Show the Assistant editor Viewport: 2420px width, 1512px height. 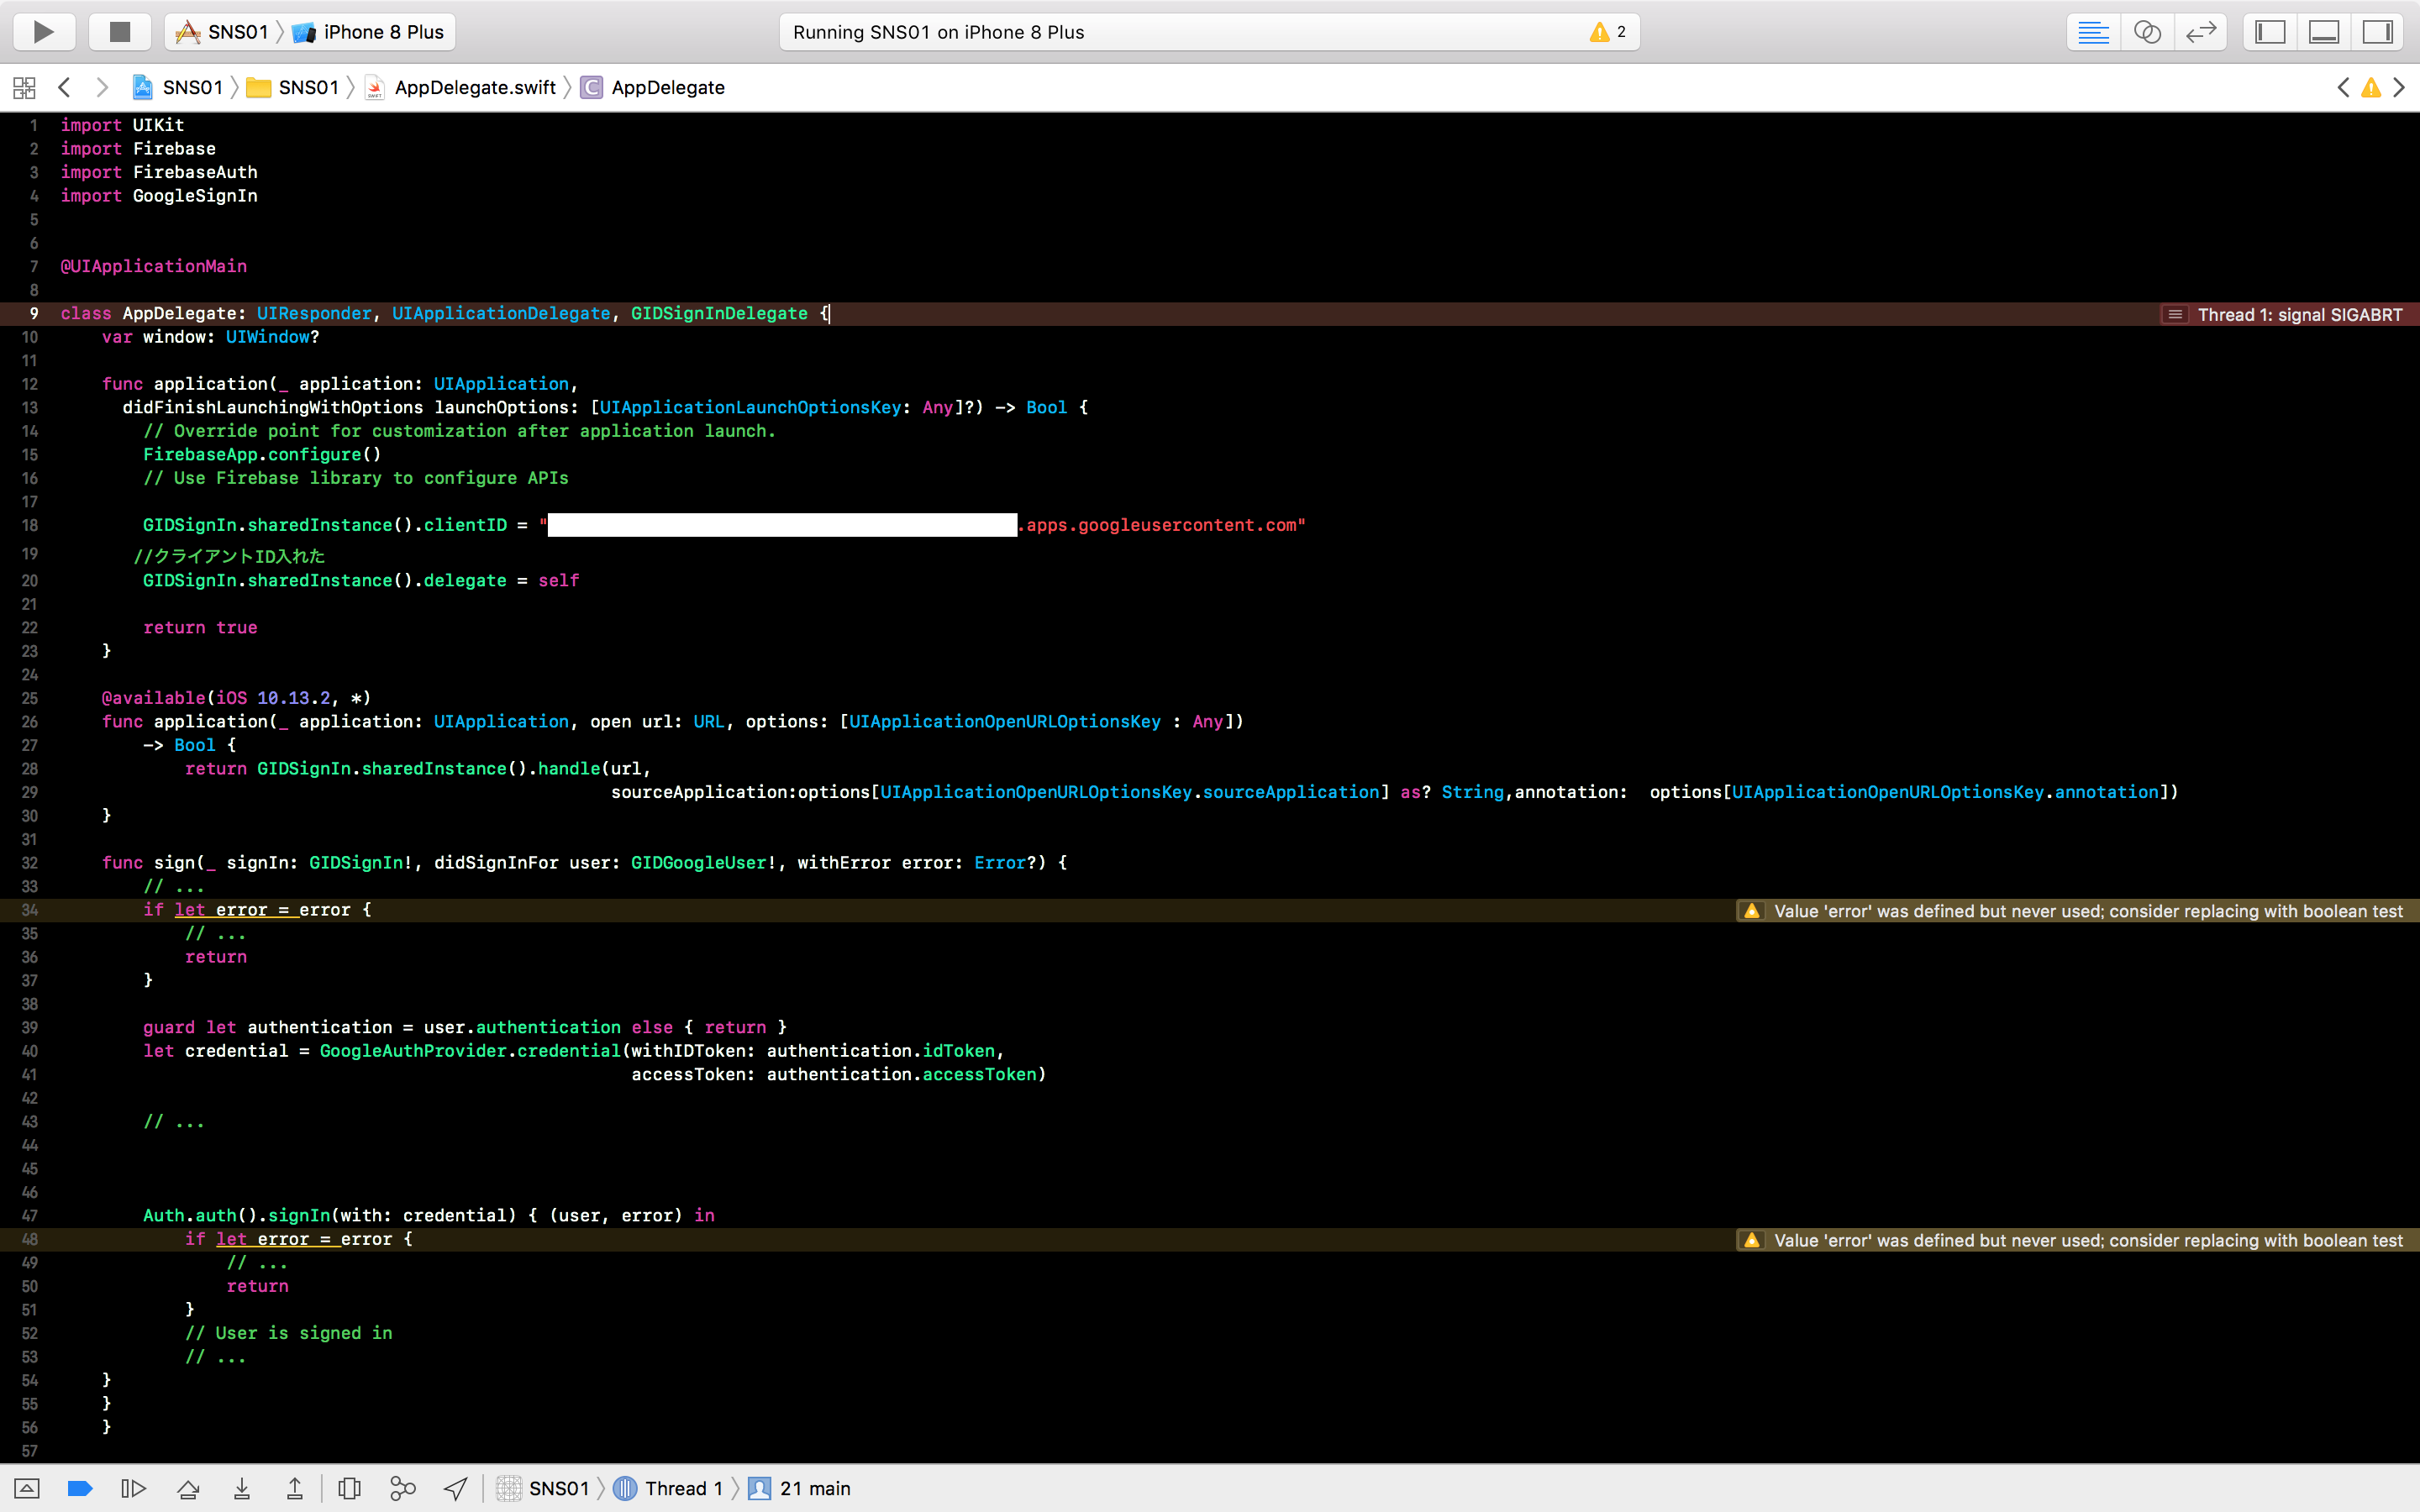click(x=2147, y=32)
